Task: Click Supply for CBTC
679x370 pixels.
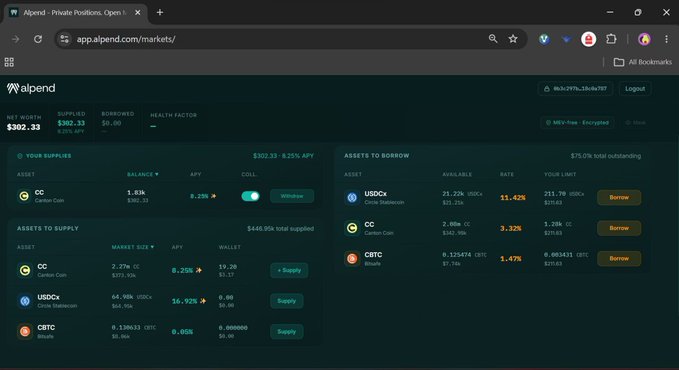Action: [x=287, y=331]
